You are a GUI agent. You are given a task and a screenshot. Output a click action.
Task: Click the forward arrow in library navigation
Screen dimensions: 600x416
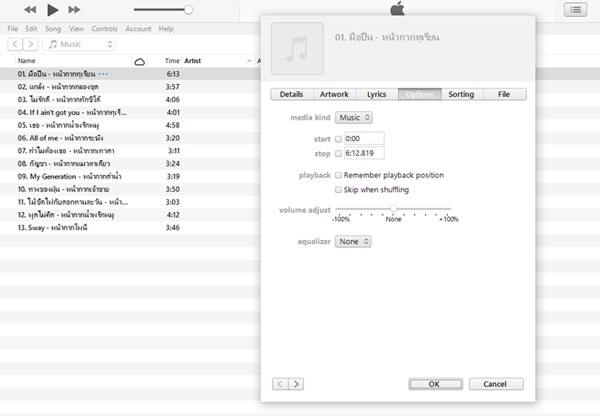coord(31,44)
